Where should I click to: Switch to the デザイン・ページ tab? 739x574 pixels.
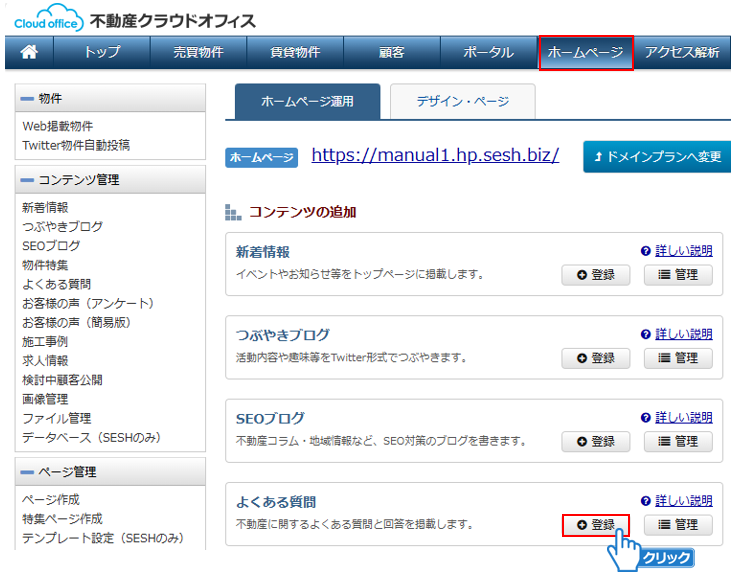462,102
